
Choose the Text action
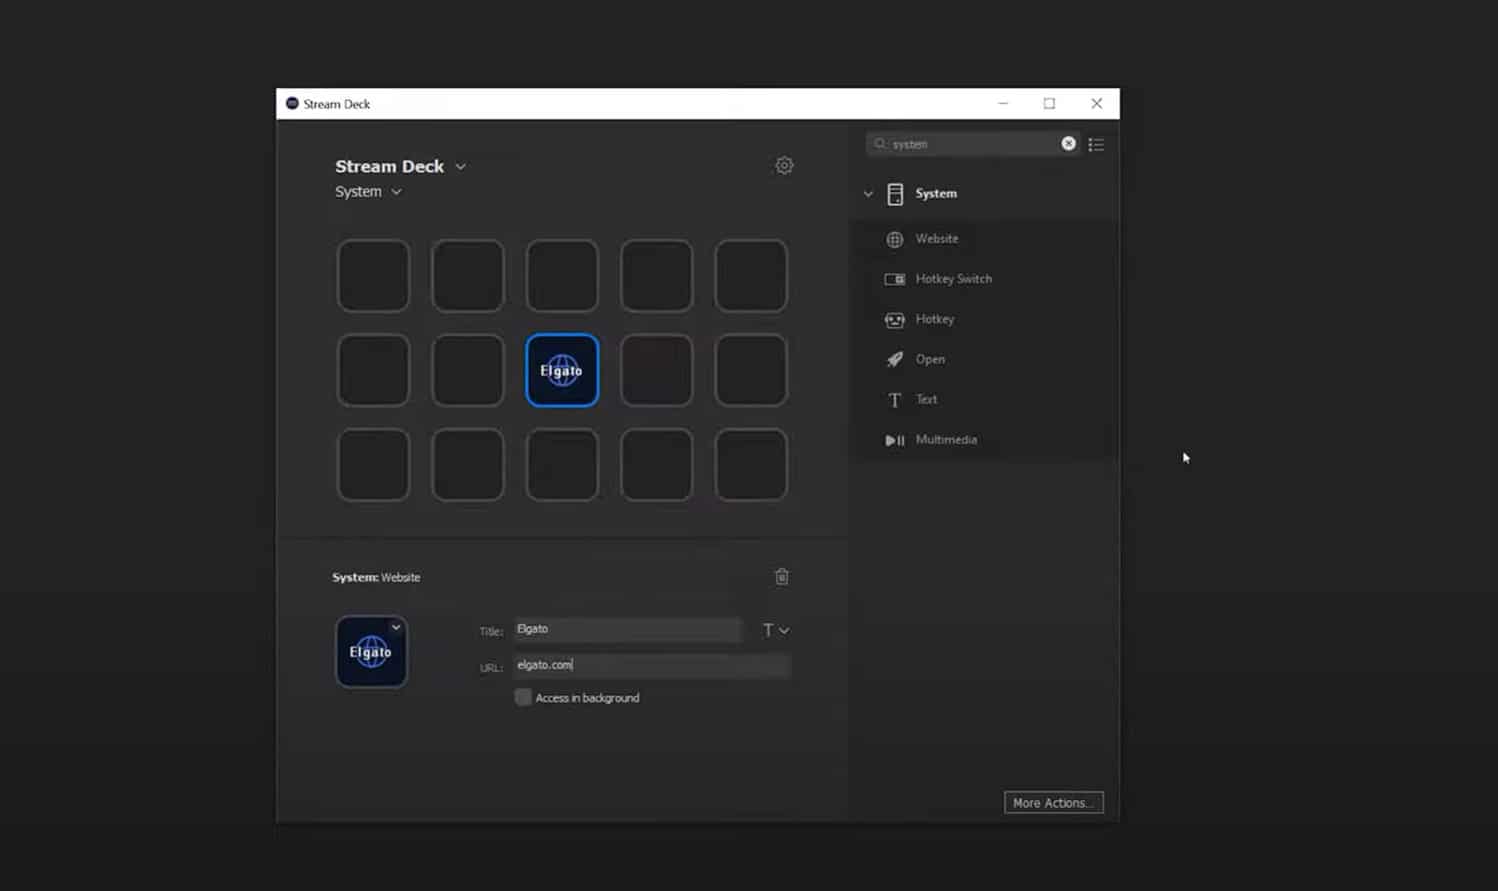tap(894, 400)
